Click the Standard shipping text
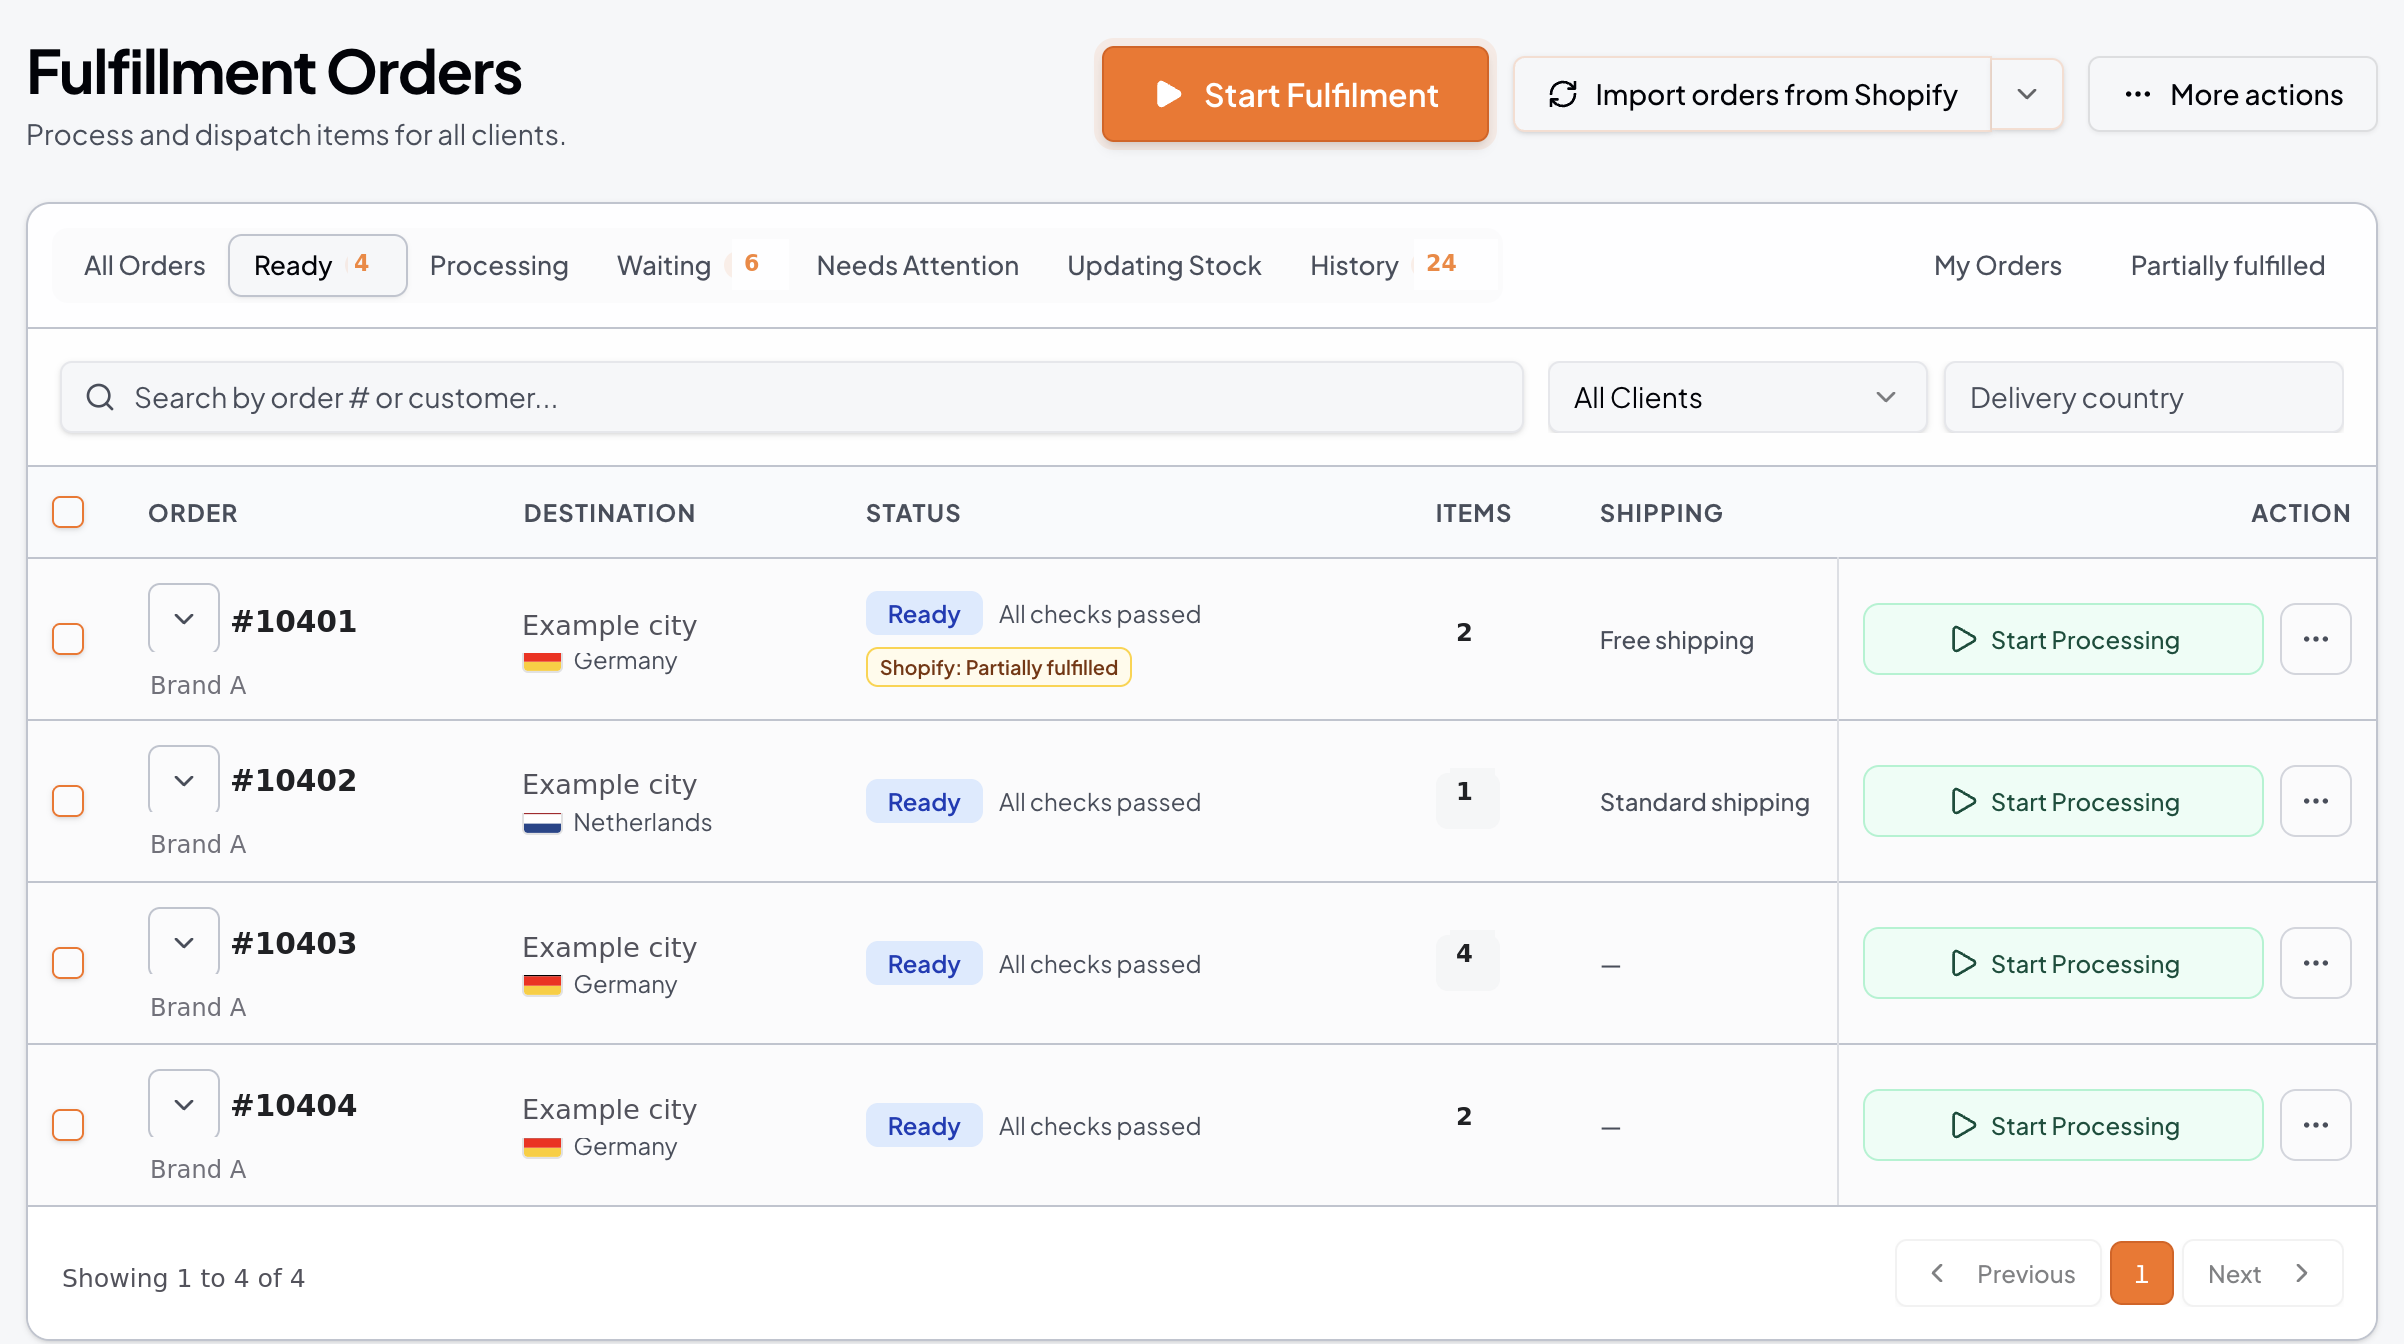Image resolution: width=2404 pixels, height=1344 pixels. pos(1704,802)
